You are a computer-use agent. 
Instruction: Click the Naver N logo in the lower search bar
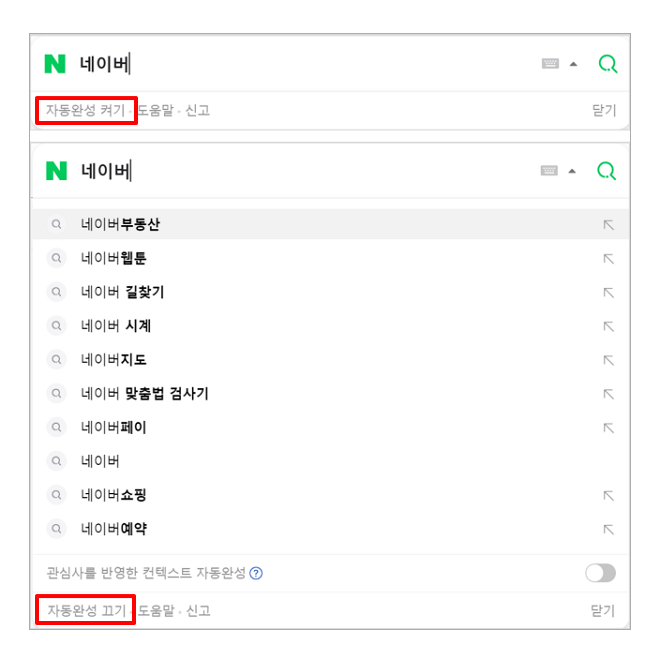tap(56, 171)
